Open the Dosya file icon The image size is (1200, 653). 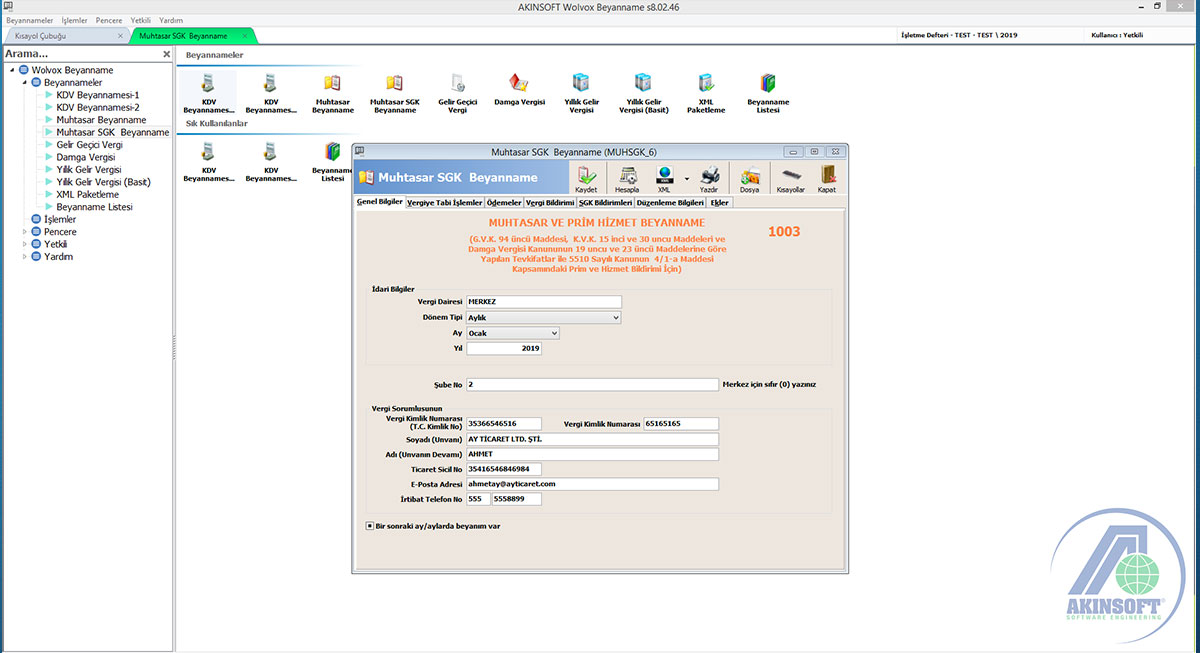pos(749,177)
